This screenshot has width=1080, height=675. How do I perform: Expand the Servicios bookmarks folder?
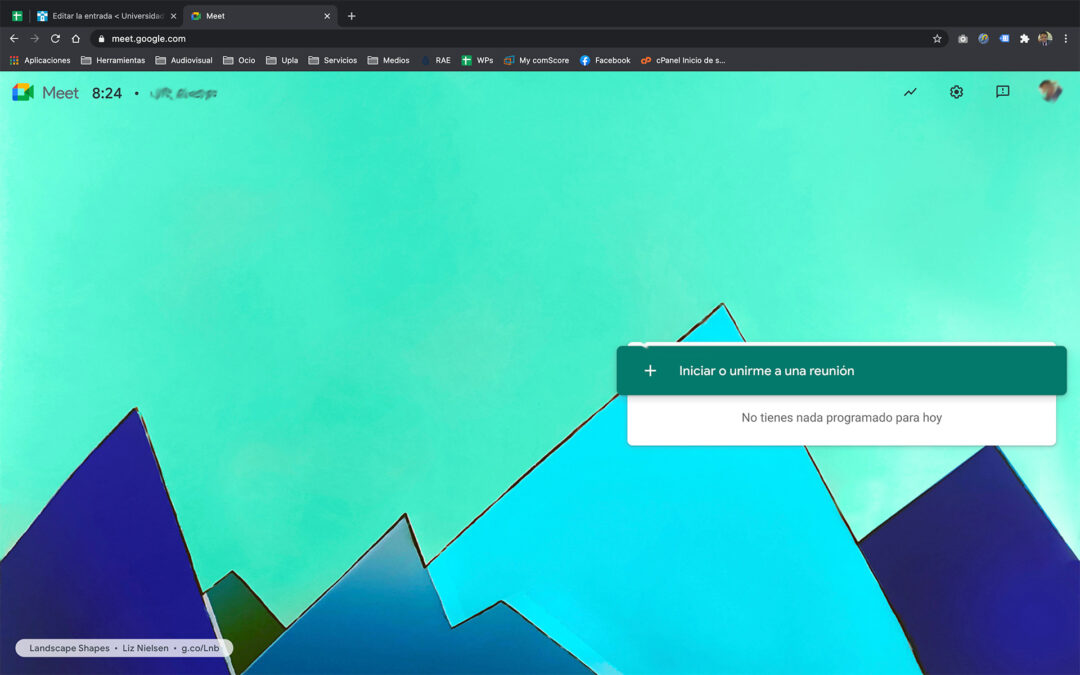333,60
